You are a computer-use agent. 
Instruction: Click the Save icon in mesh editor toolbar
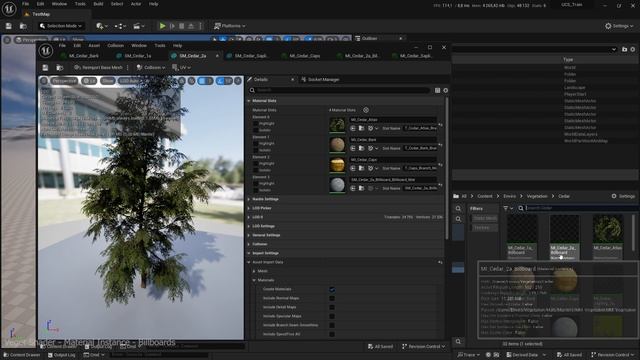click(45, 67)
